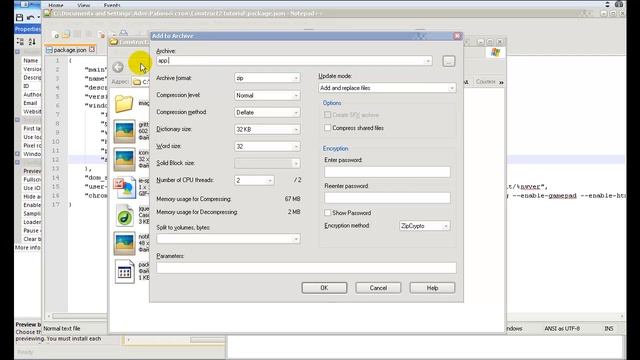The image size is (640, 360).
Task: Open the Events ribbon tab
Action: click(112, 5)
